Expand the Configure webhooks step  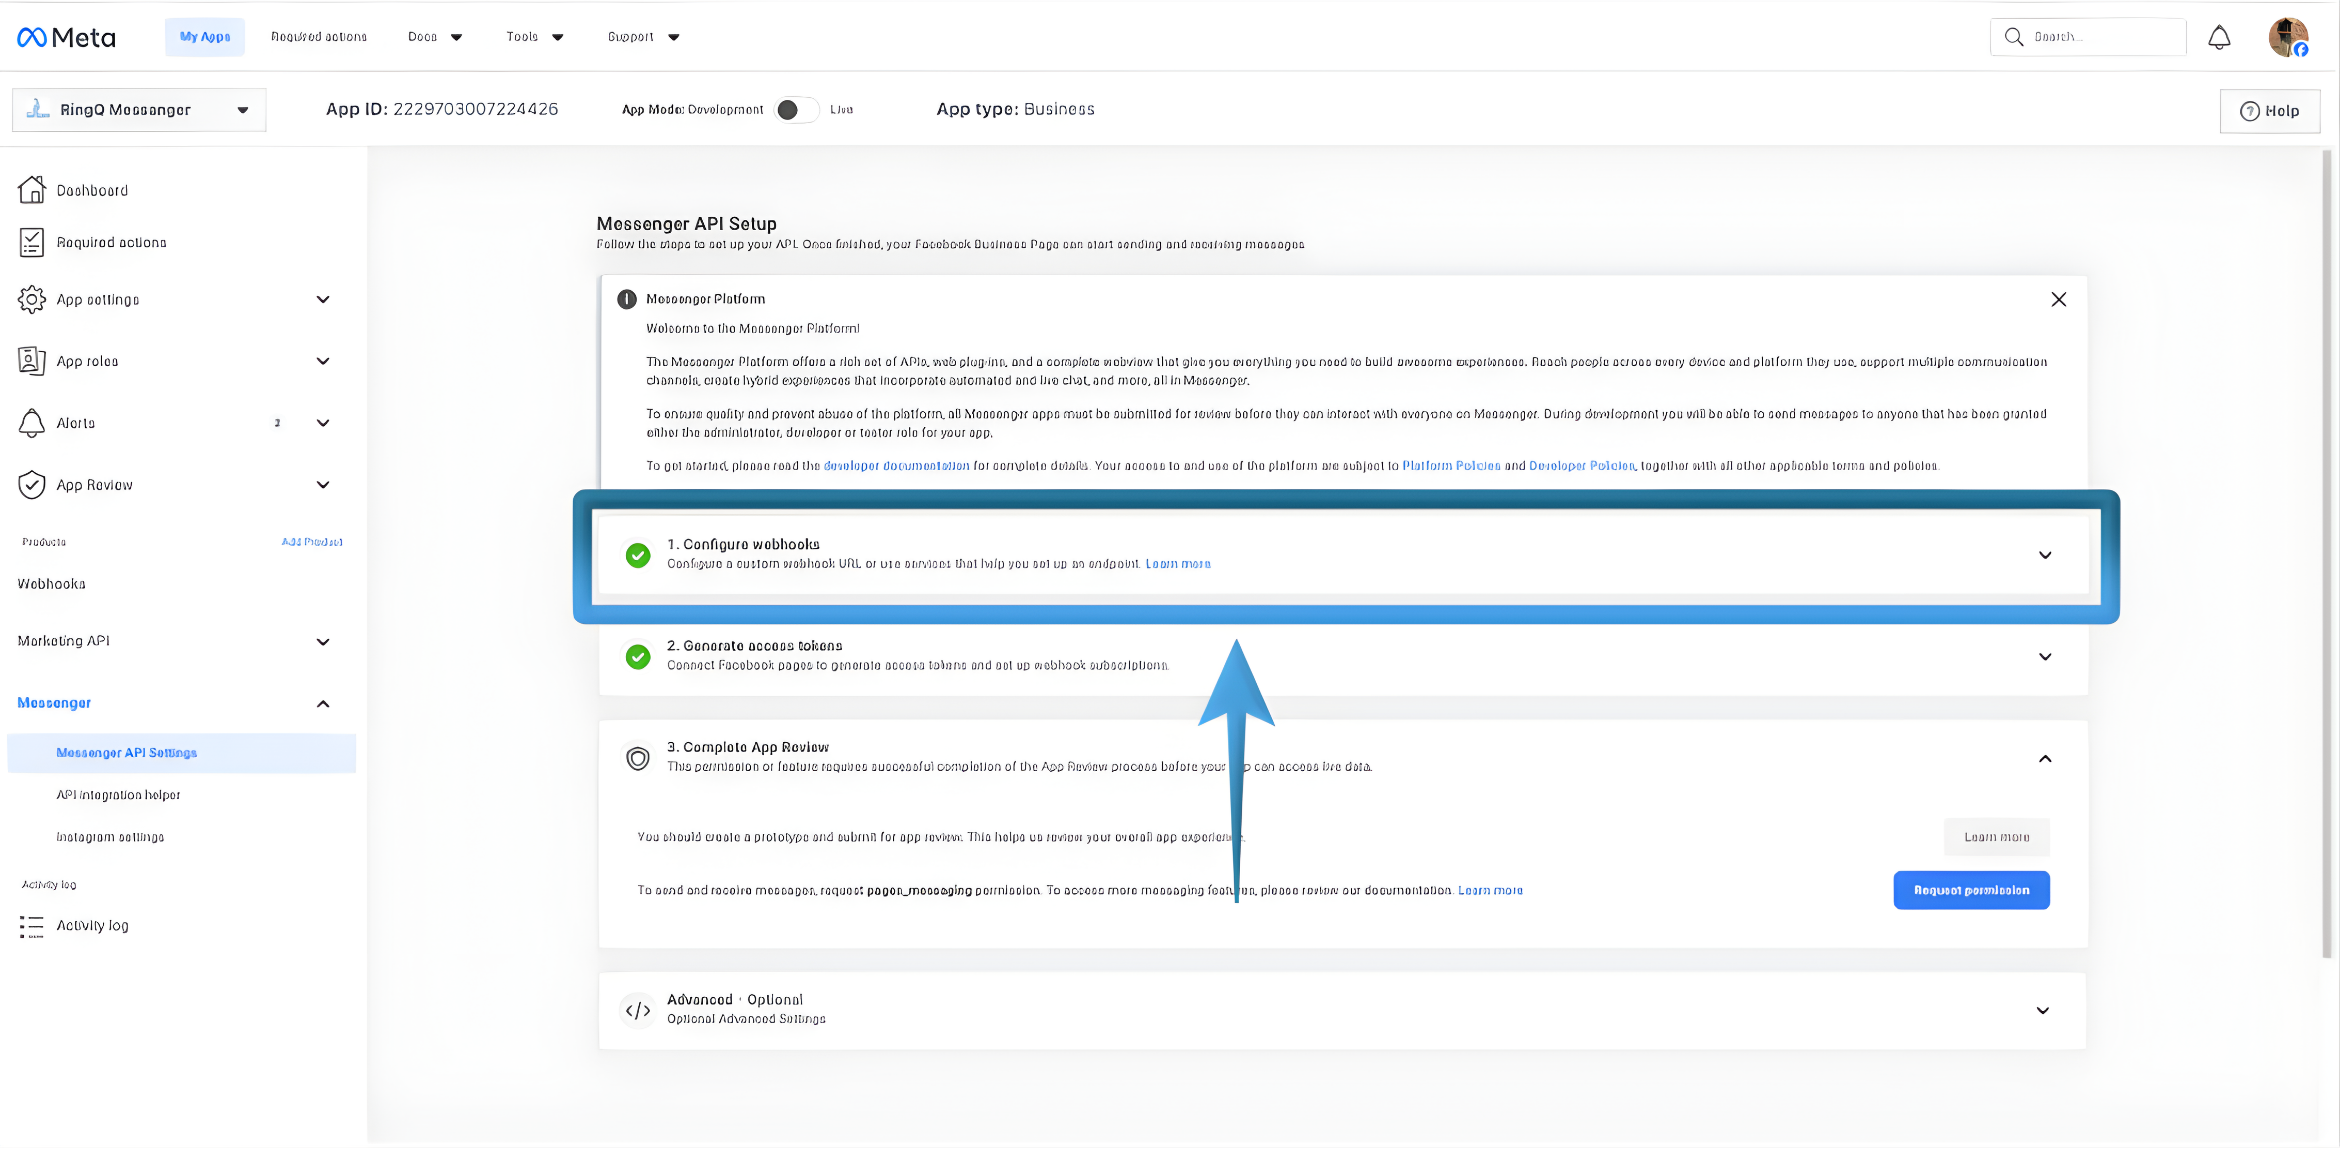[x=2045, y=555]
